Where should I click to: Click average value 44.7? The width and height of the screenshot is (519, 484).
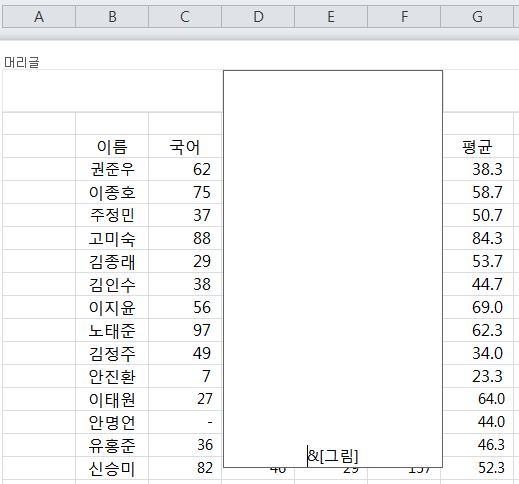[478, 284]
